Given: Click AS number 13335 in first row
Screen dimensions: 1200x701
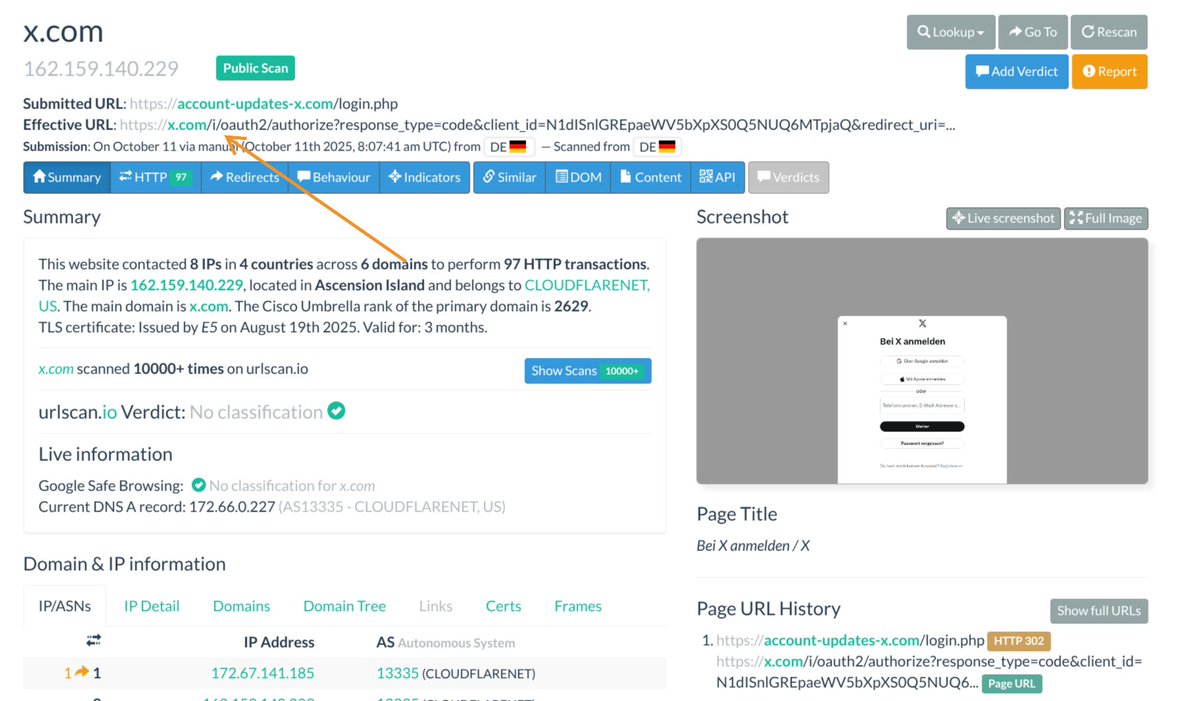Looking at the screenshot, I should click(x=397, y=674).
